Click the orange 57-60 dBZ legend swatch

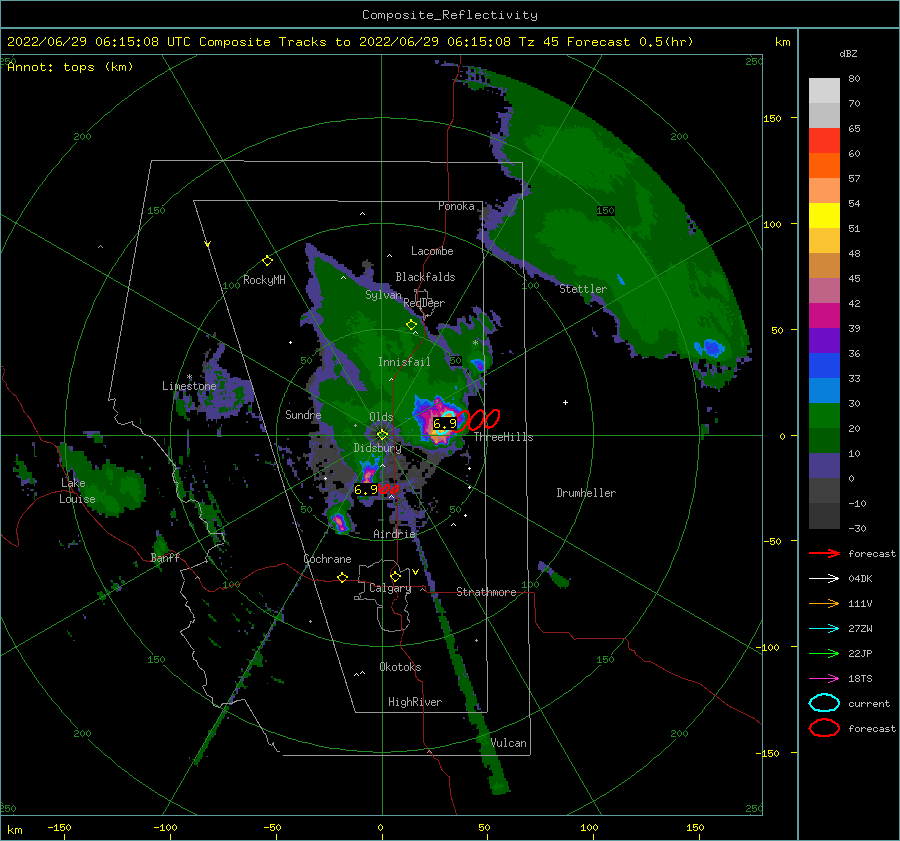824,166
